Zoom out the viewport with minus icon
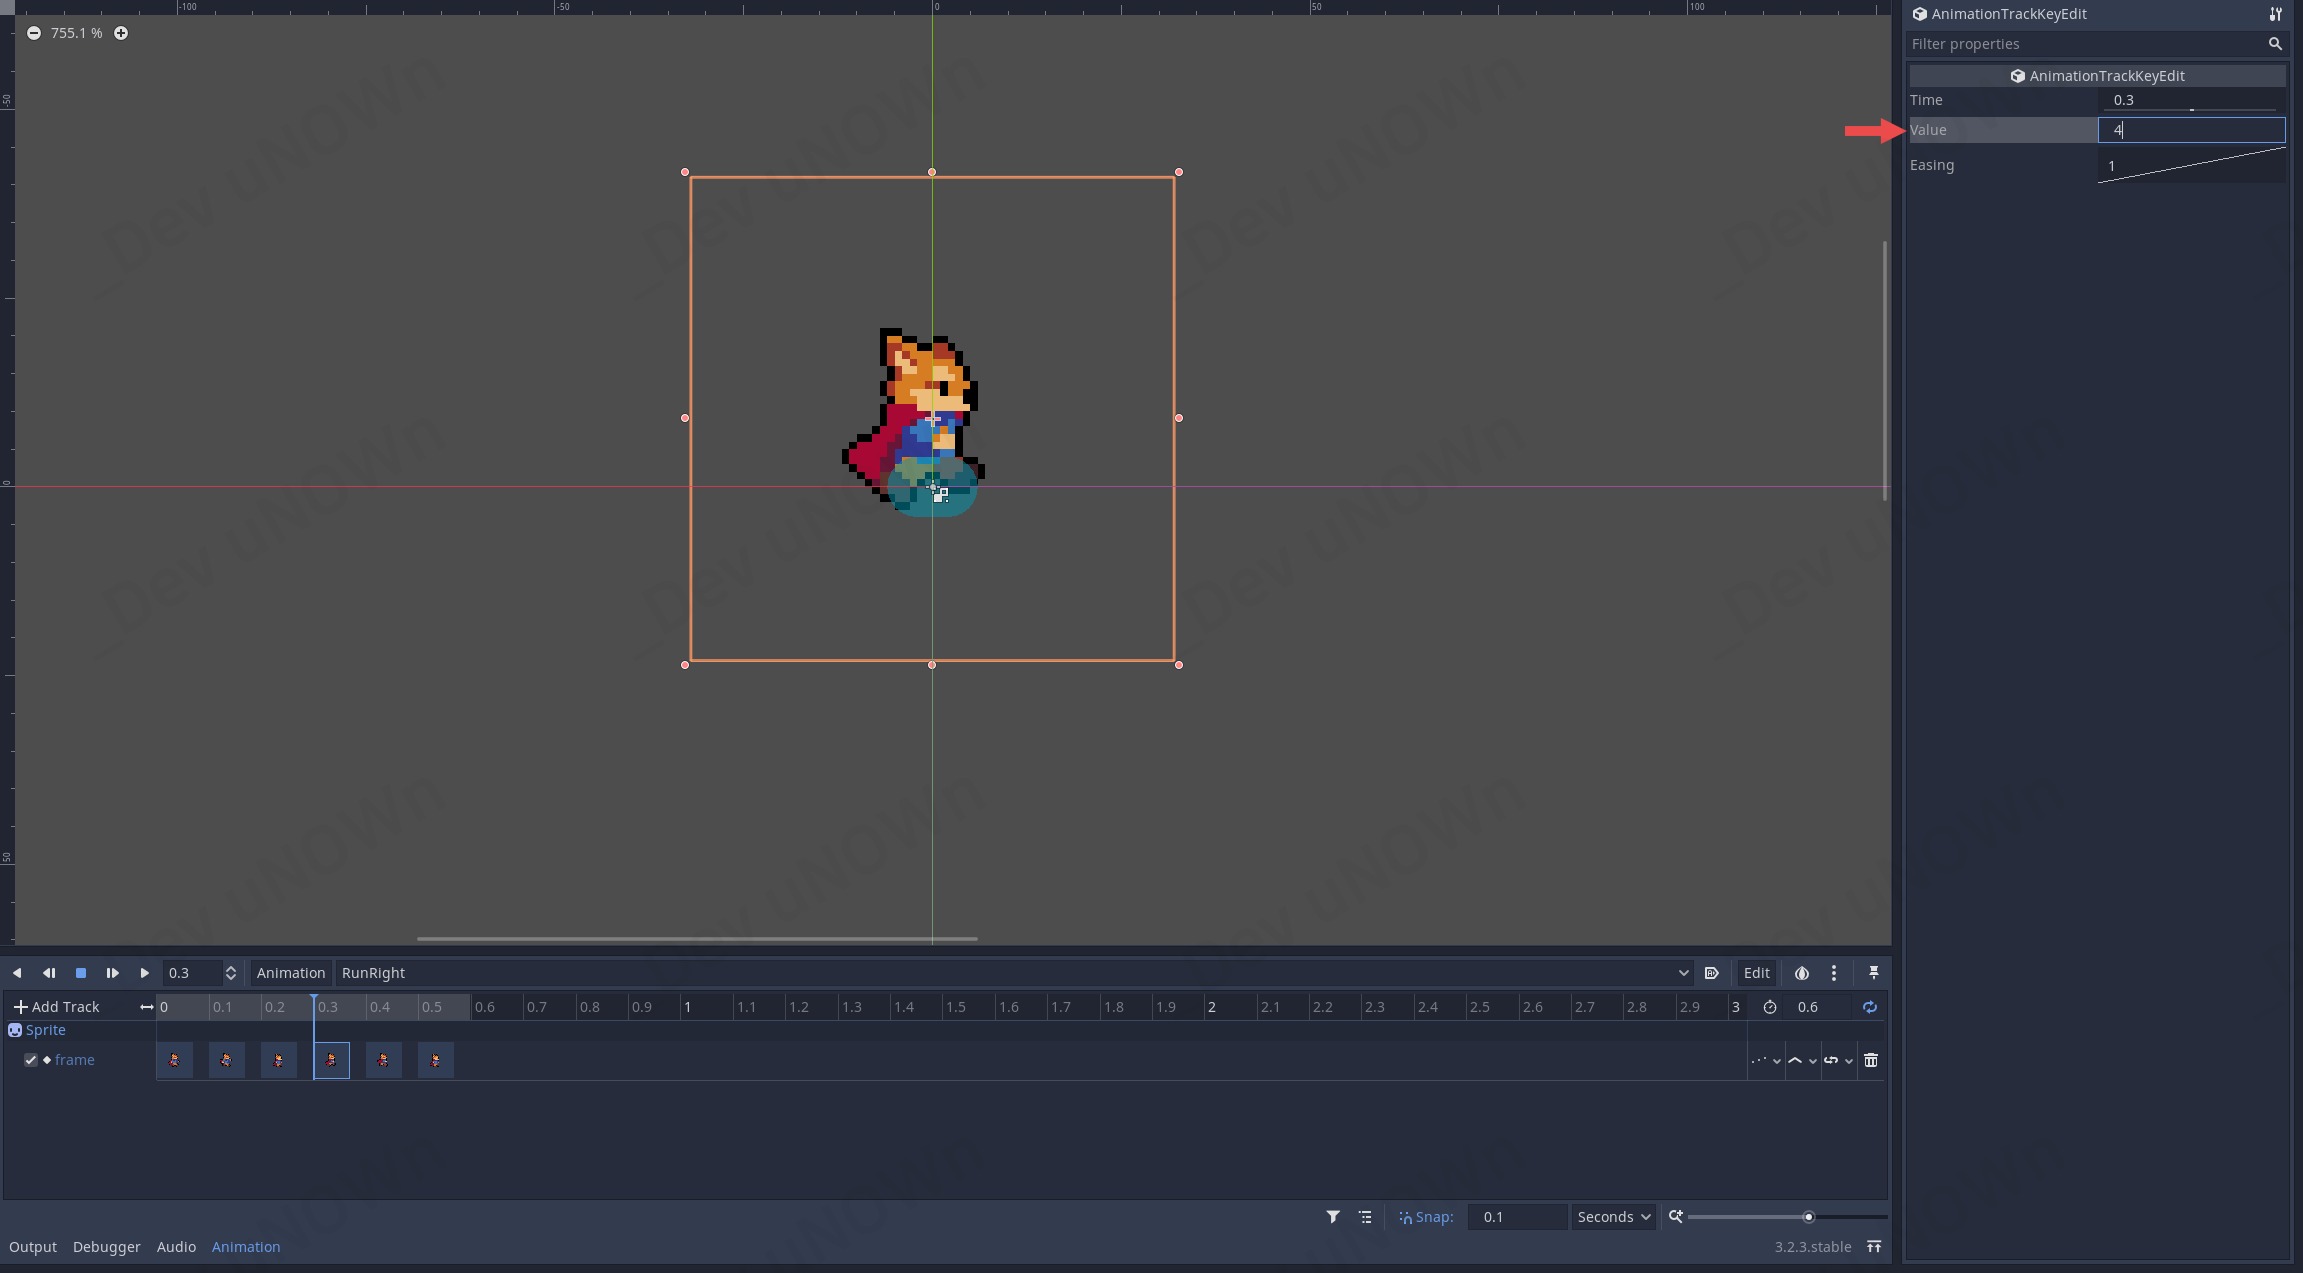Viewport: 2303px width, 1273px height. tap(34, 33)
